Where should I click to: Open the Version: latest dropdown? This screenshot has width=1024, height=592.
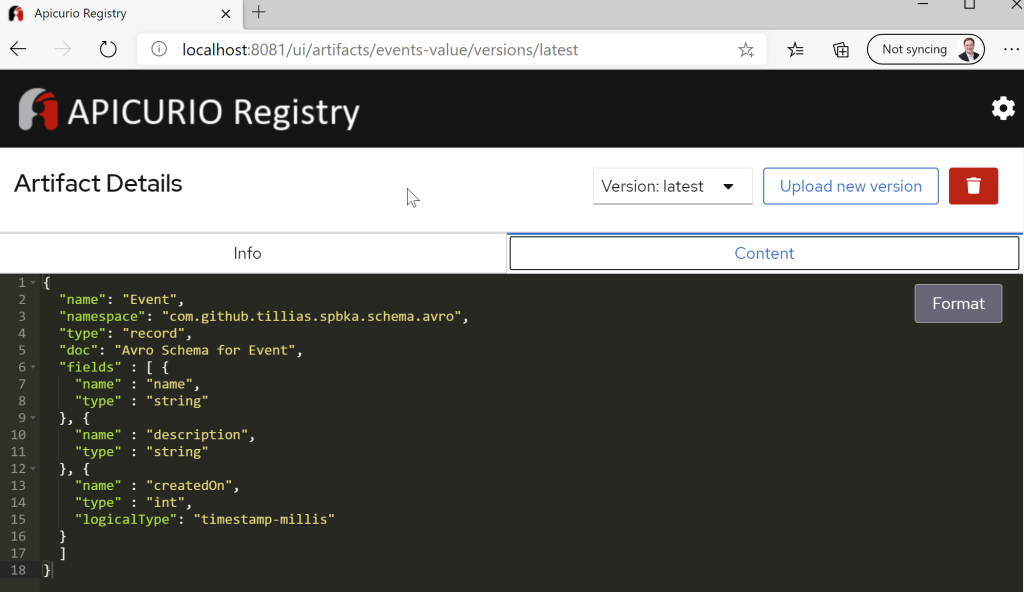[672, 186]
